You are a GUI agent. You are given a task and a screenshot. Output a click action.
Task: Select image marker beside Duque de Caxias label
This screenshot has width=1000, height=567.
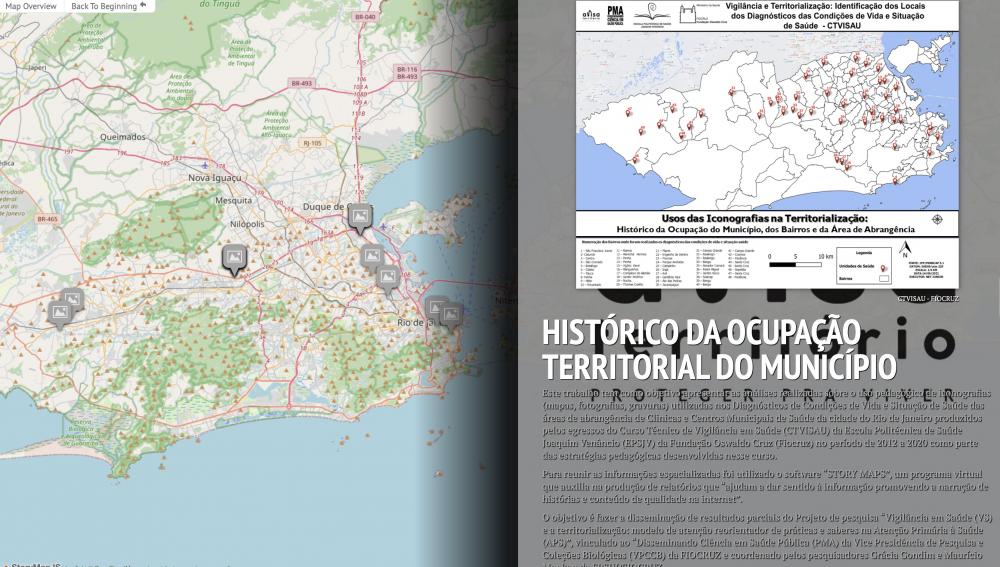click(360, 218)
